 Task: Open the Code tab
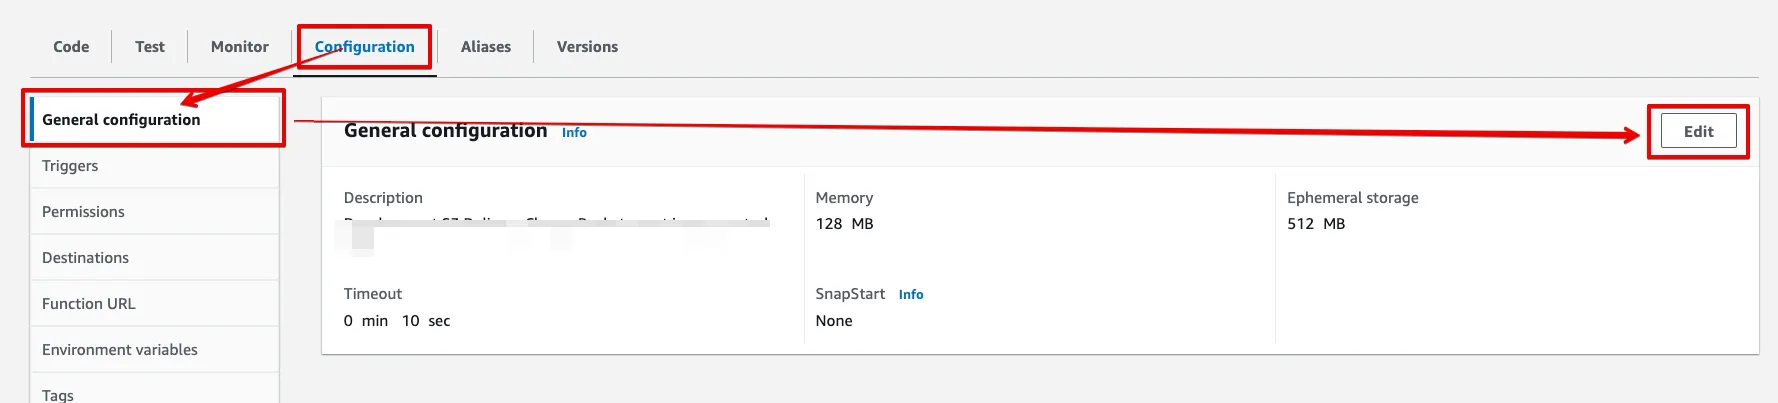point(71,47)
